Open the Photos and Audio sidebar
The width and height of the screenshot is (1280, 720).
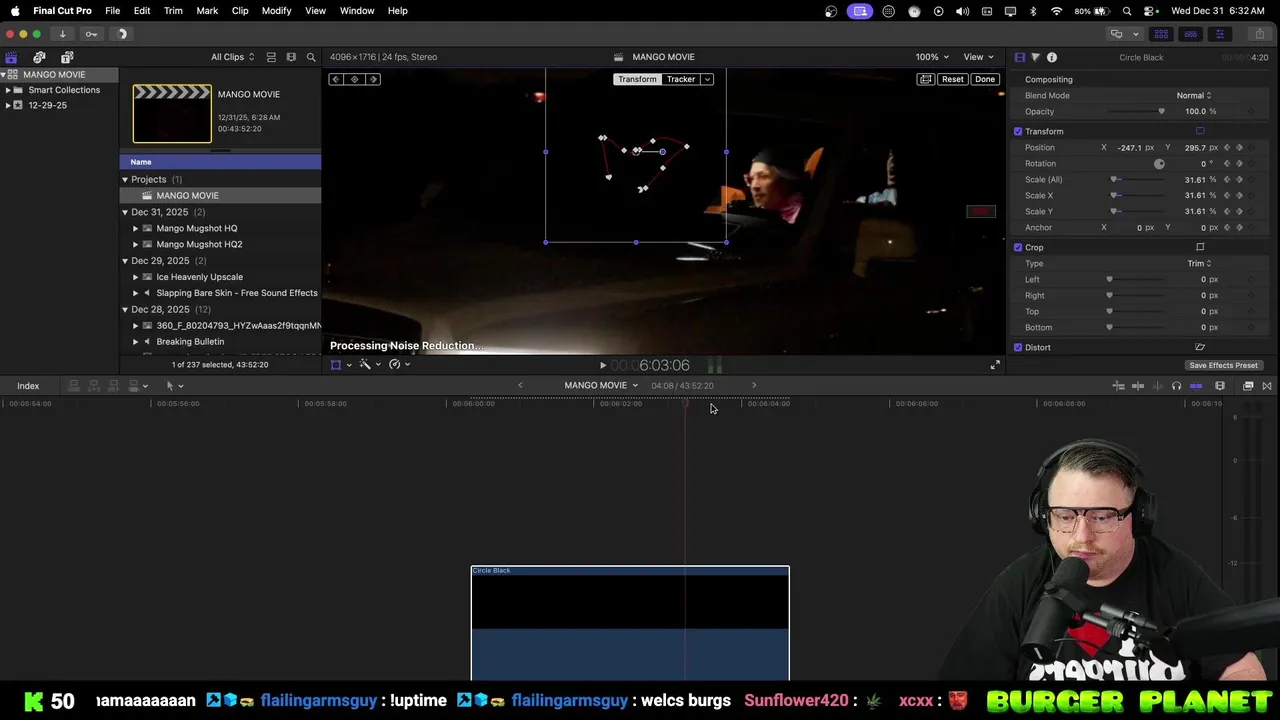(39, 57)
